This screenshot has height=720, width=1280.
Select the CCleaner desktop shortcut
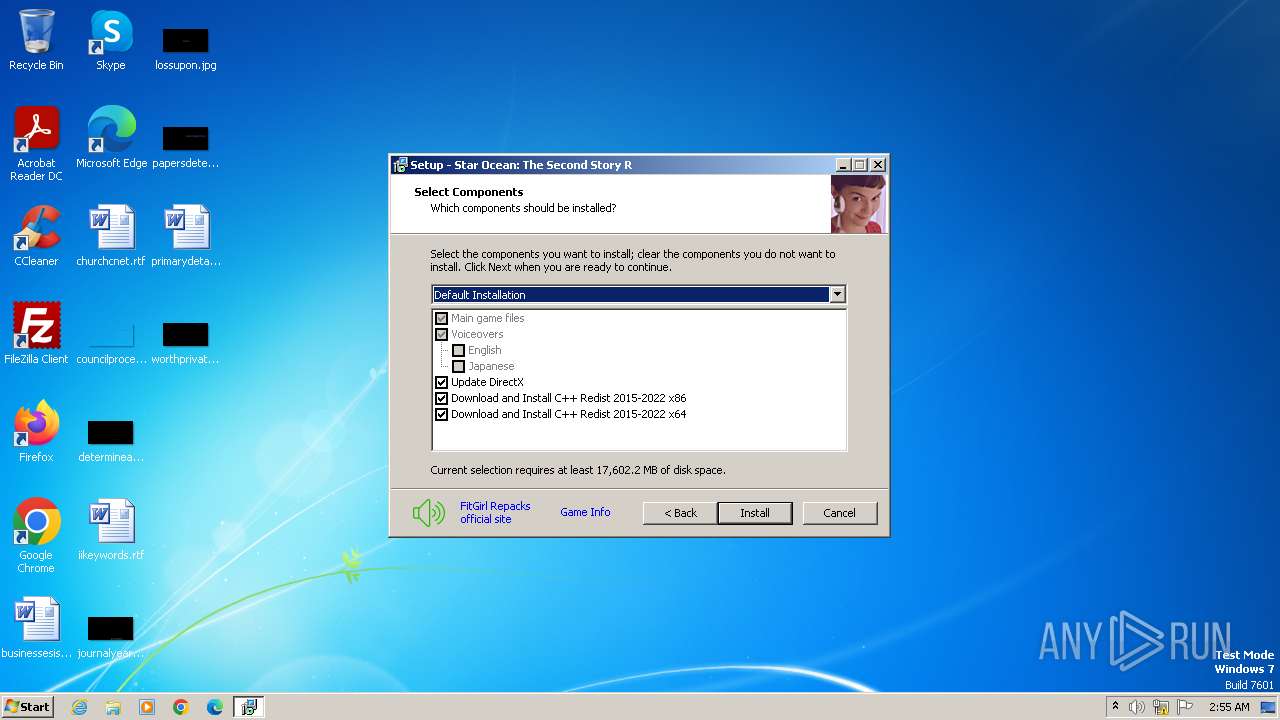click(36, 236)
